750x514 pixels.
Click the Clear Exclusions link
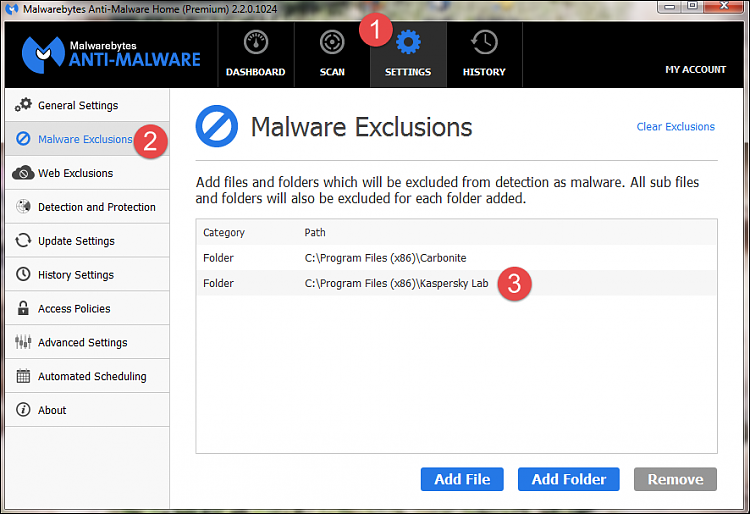[x=675, y=127]
